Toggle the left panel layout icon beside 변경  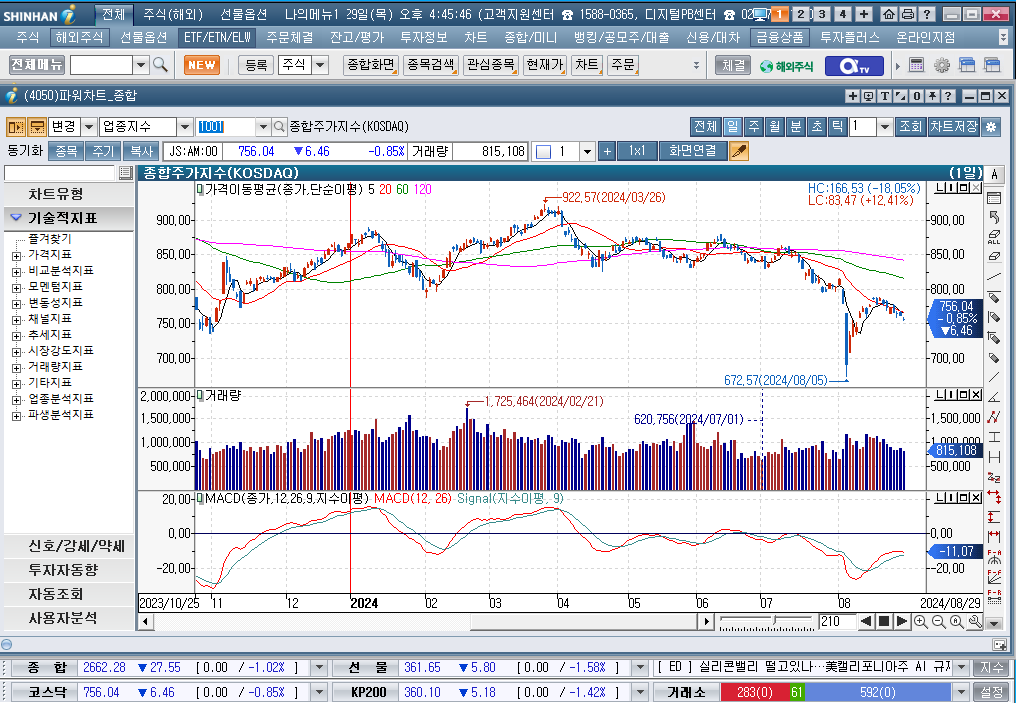(16, 126)
